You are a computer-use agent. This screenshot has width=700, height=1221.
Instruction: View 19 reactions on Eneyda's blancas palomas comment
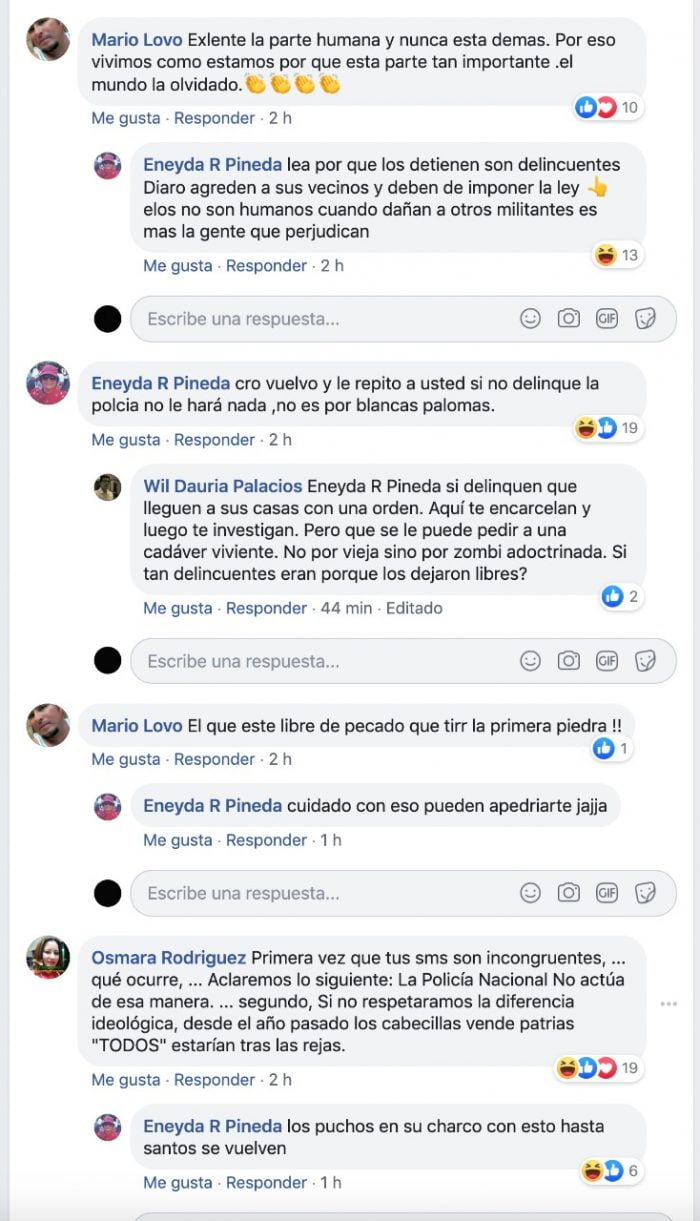(x=607, y=428)
